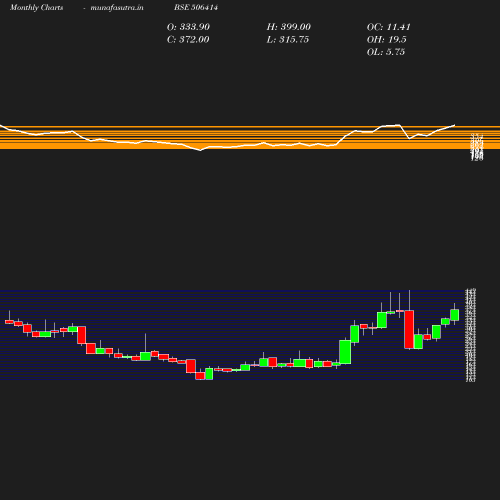The width and height of the screenshot is (500, 500).
Task: Click the end point of the white indicator line
Action: (455, 125)
